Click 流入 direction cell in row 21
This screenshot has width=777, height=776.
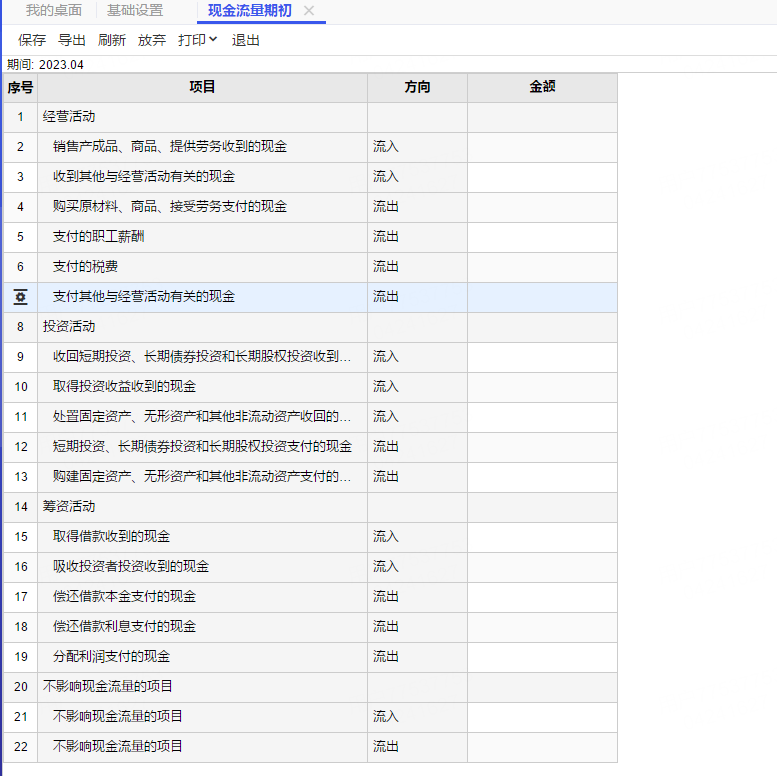click(417, 717)
